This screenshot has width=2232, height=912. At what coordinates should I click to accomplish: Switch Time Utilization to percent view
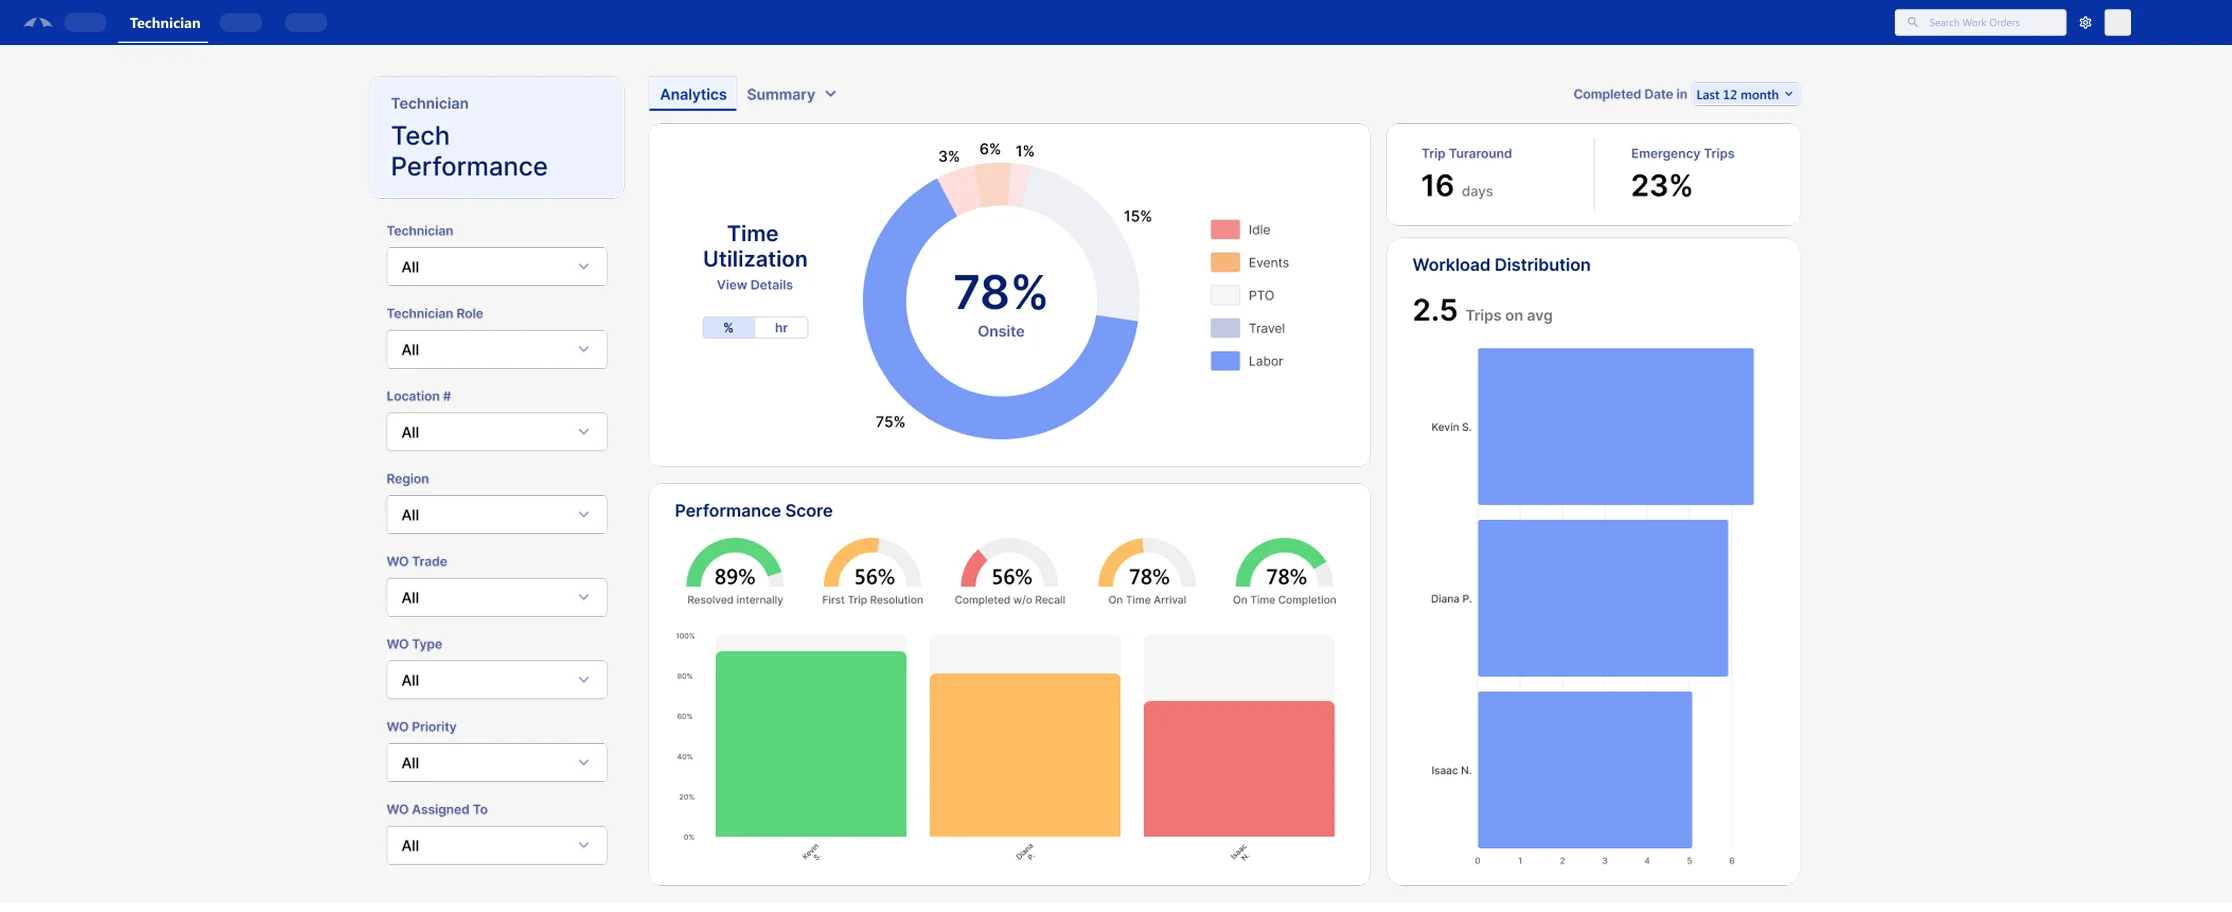click(x=728, y=328)
